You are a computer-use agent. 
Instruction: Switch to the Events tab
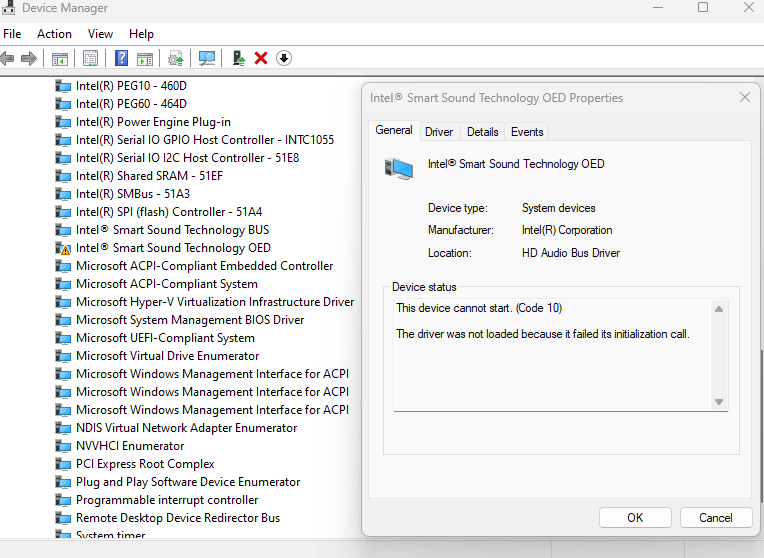527,132
